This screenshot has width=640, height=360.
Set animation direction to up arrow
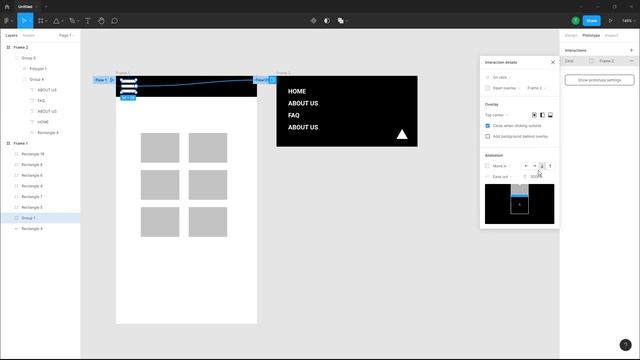[x=550, y=166]
